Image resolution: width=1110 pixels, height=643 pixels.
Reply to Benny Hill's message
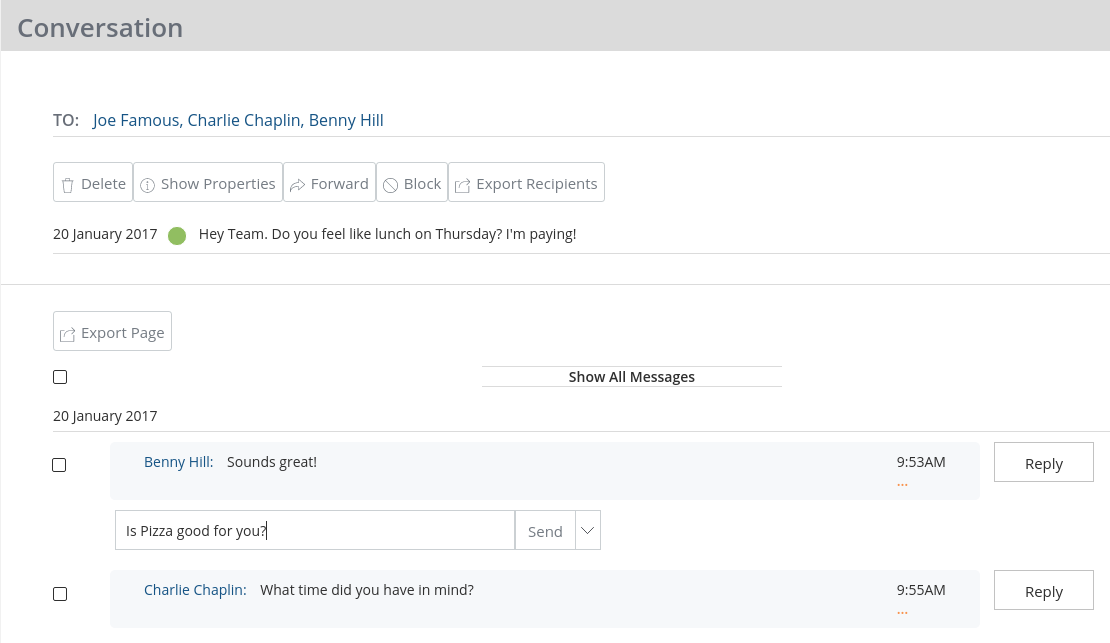tap(1043, 463)
